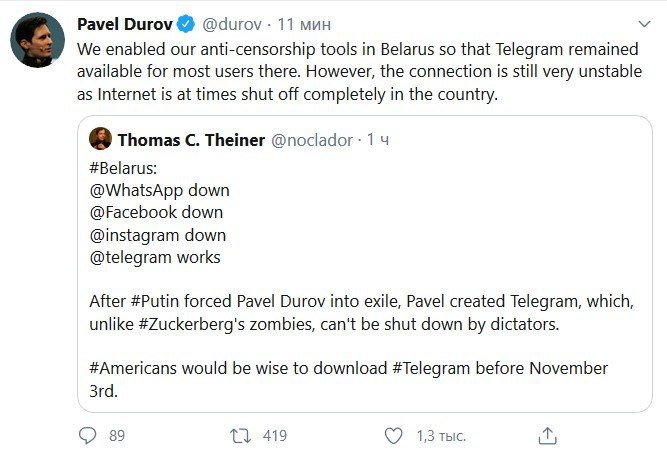Open the 11 мин timestamp
Screen dimensions: 667x457
304,24
